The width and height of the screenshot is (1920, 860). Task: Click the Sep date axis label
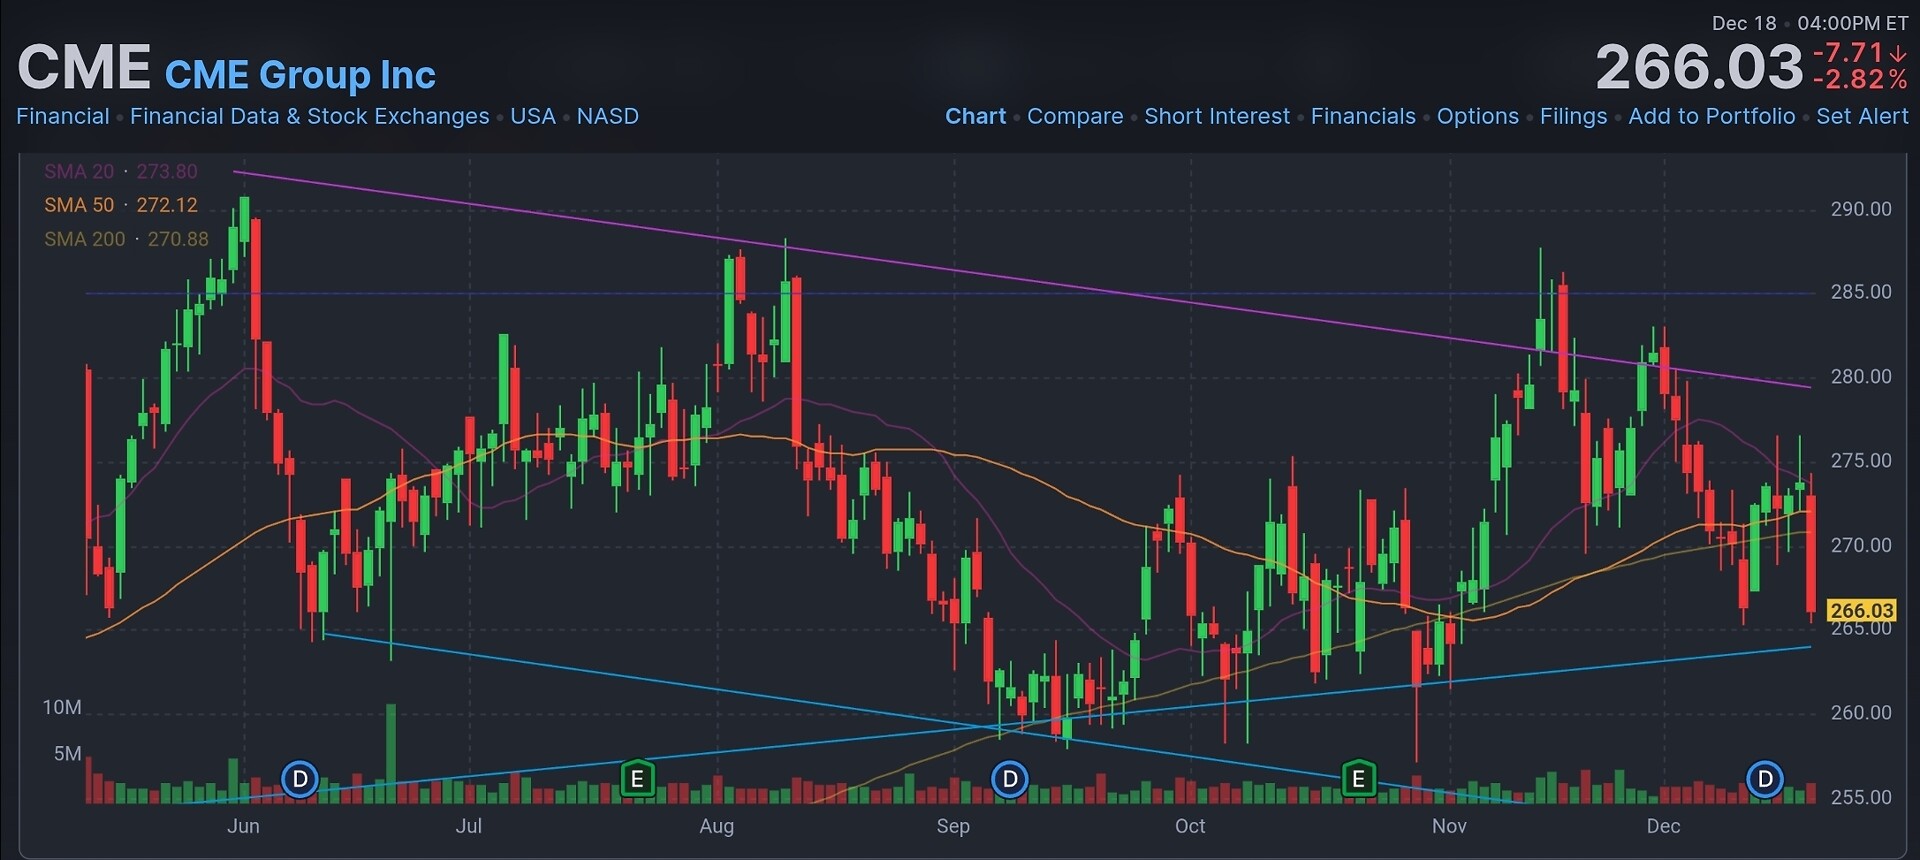(x=953, y=826)
